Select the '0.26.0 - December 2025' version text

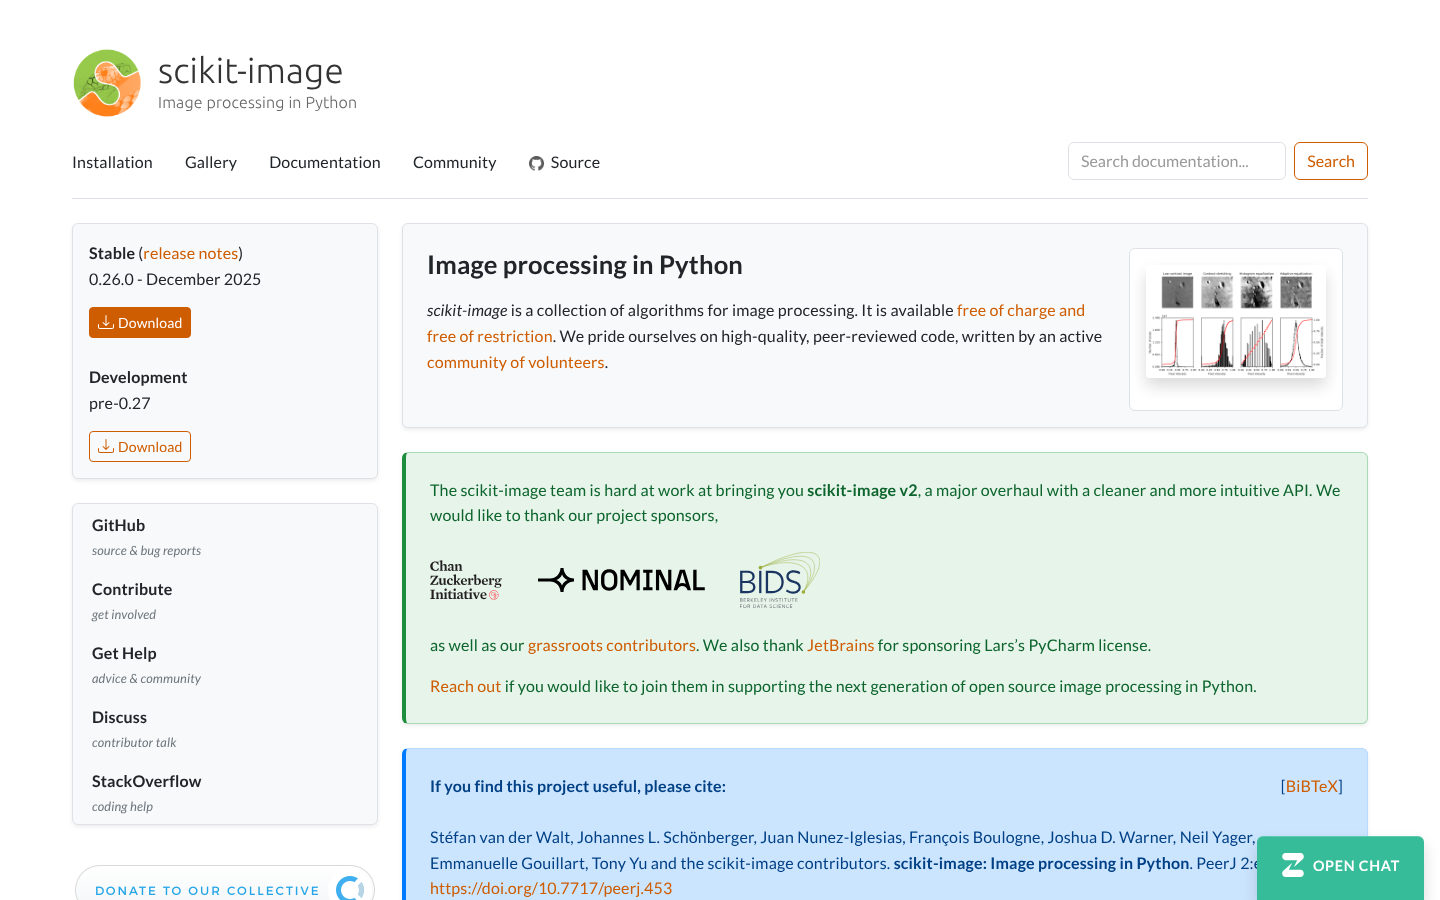pyautogui.click(x=175, y=279)
